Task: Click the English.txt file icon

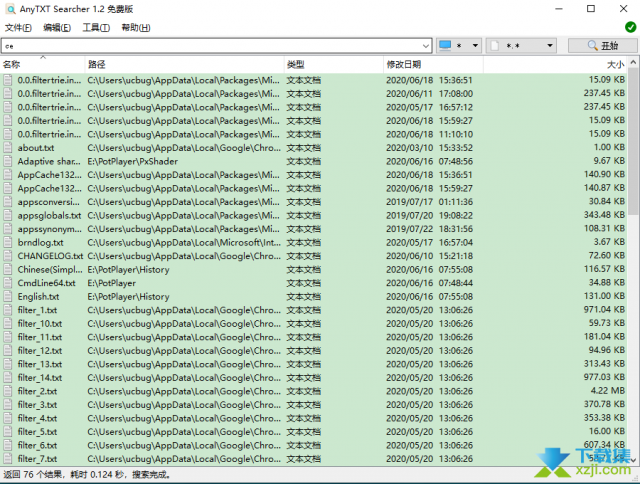Action: [x=8, y=297]
